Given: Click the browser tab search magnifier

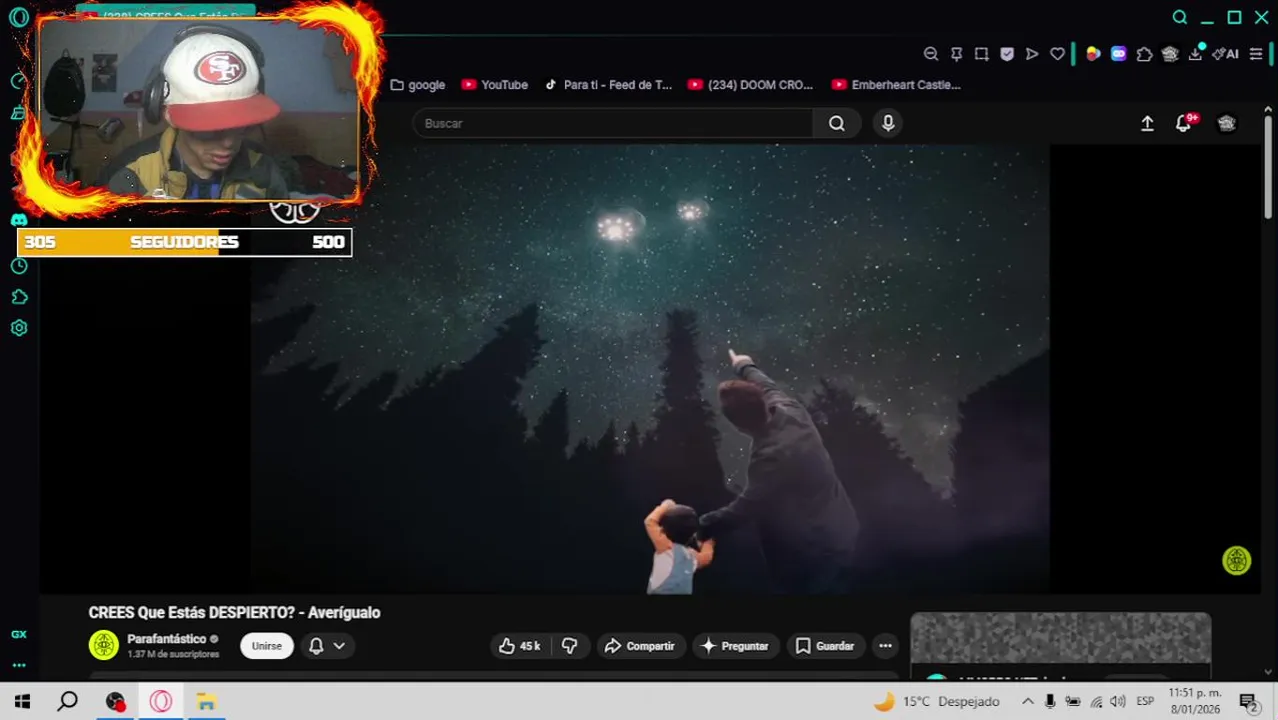Looking at the screenshot, I should [x=1180, y=17].
